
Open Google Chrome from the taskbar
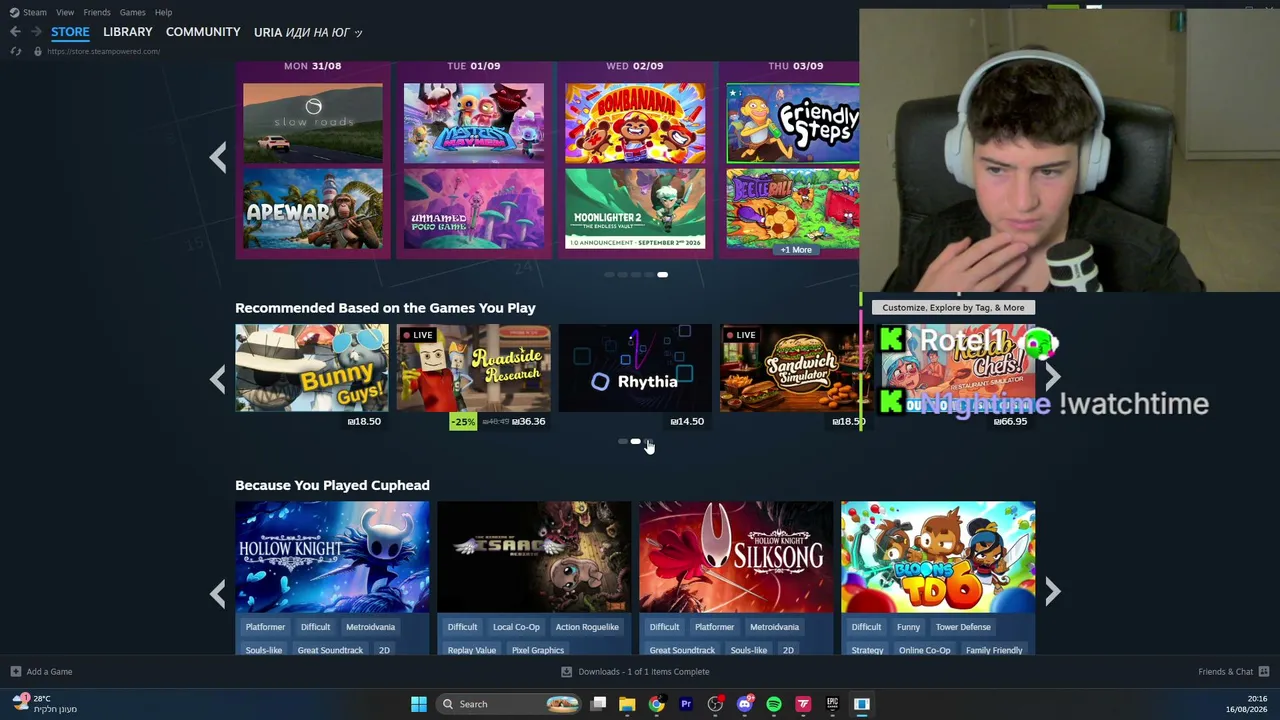[656, 704]
